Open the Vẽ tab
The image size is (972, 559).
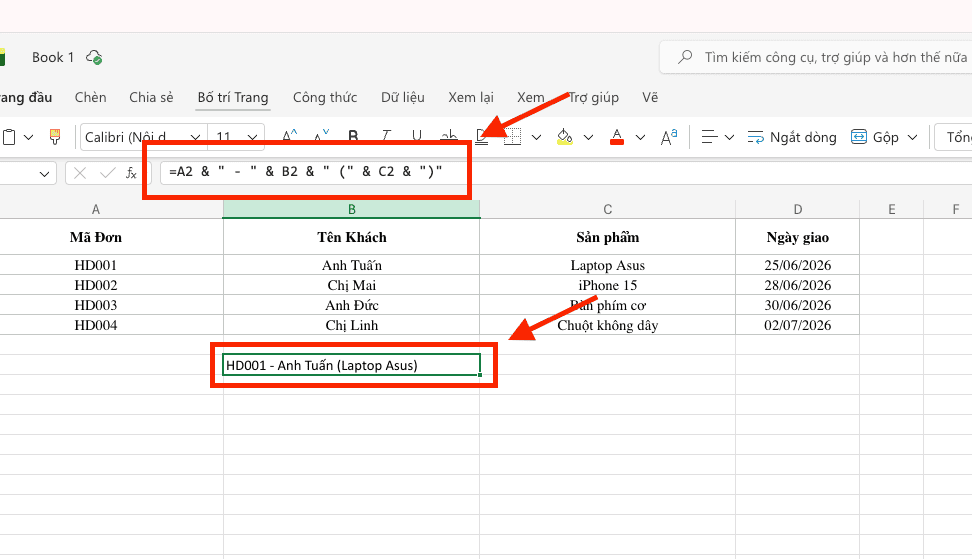[650, 97]
